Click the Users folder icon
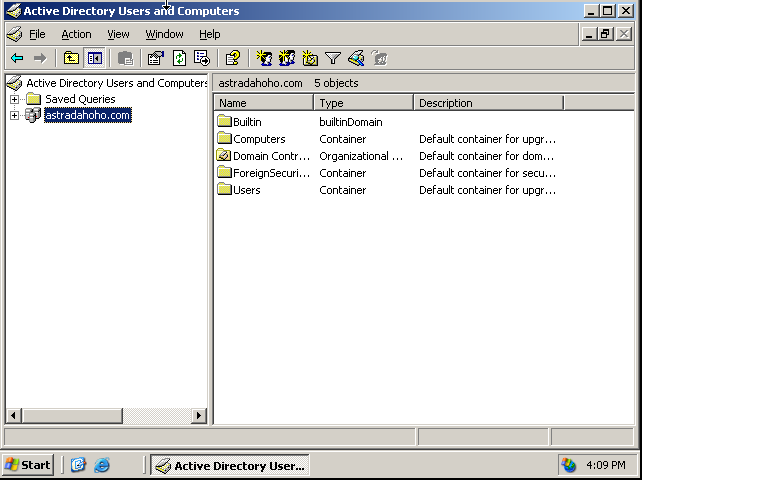This screenshot has width=768, height=480. (x=224, y=189)
